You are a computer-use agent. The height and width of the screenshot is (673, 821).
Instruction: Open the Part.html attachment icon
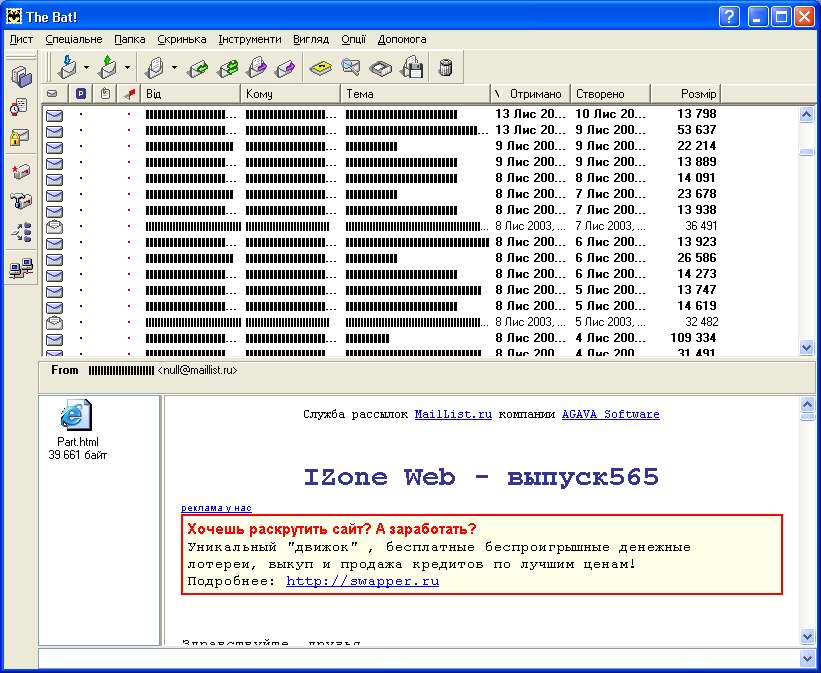(76, 415)
